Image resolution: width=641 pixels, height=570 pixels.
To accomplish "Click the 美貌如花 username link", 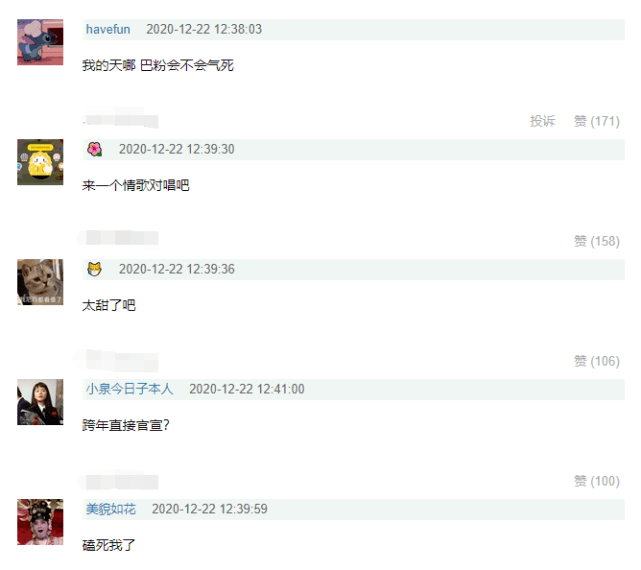I will tap(111, 509).
